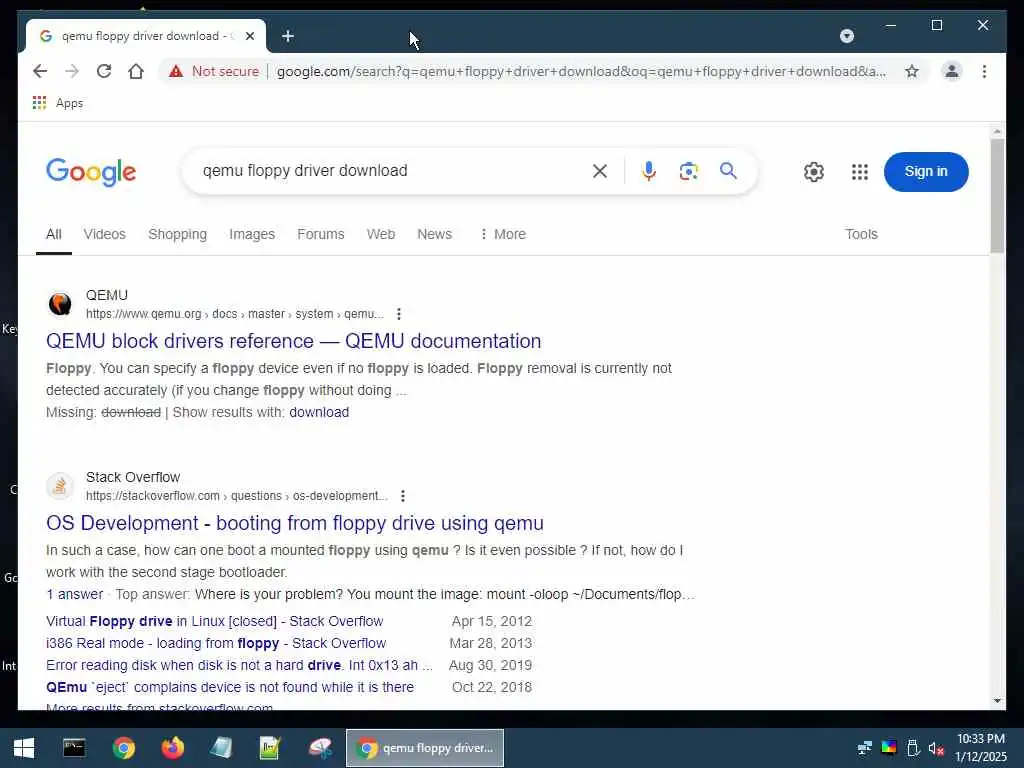Click the Not secure warning indicator

pos(214,71)
